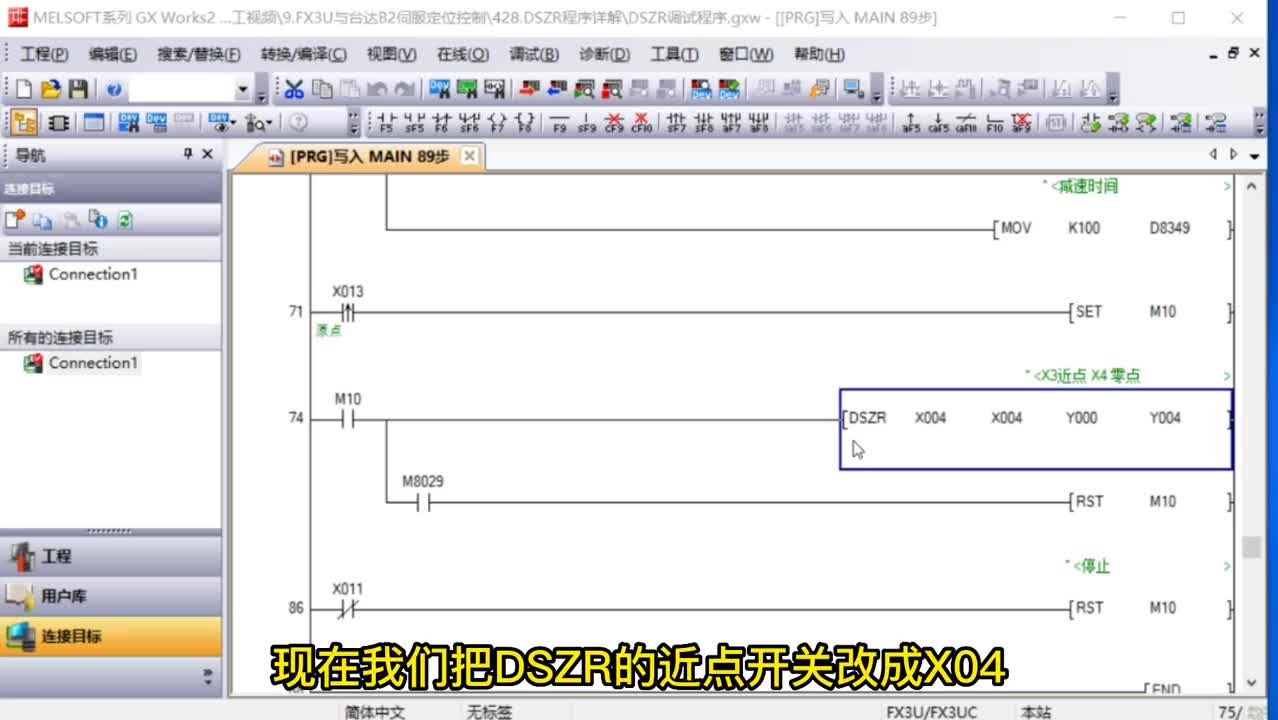This screenshot has width=1278, height=720.
Task: Click the New project icon
Action: [24, 90]
